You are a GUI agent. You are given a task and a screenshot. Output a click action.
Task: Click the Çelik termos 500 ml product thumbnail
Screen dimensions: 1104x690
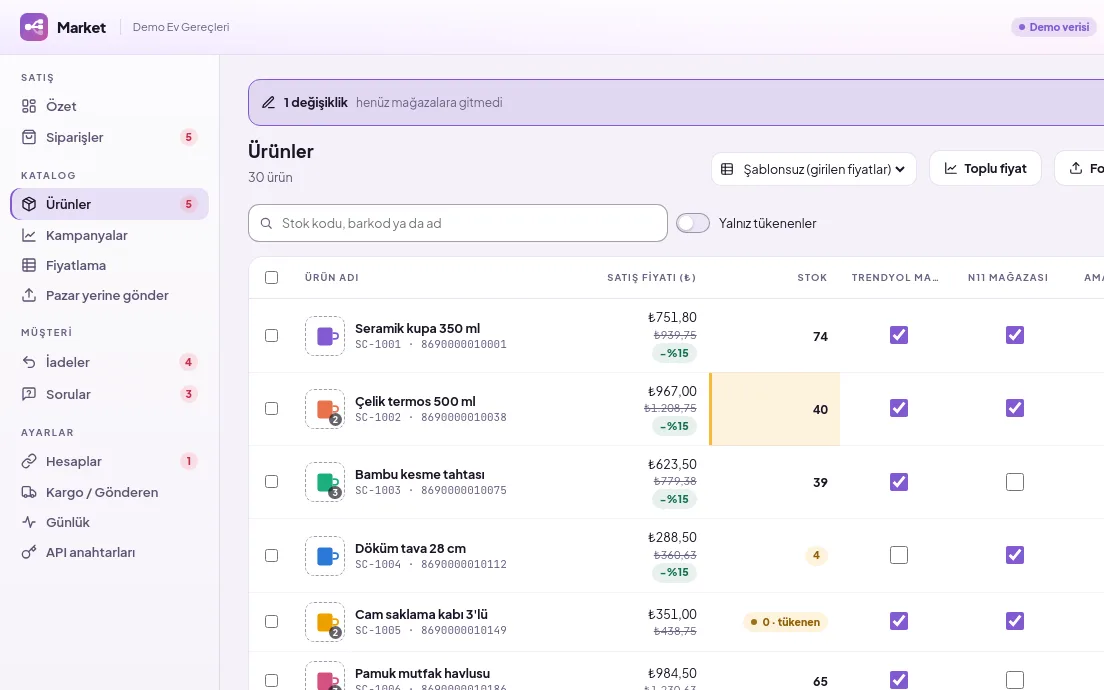(x=325, y=409)
